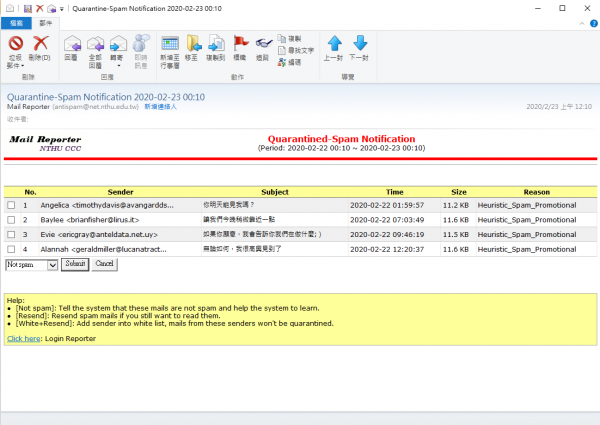Screen dimensions: 600x425
Task: Click the red X Delete icon
Action: (x=41, y=45)
